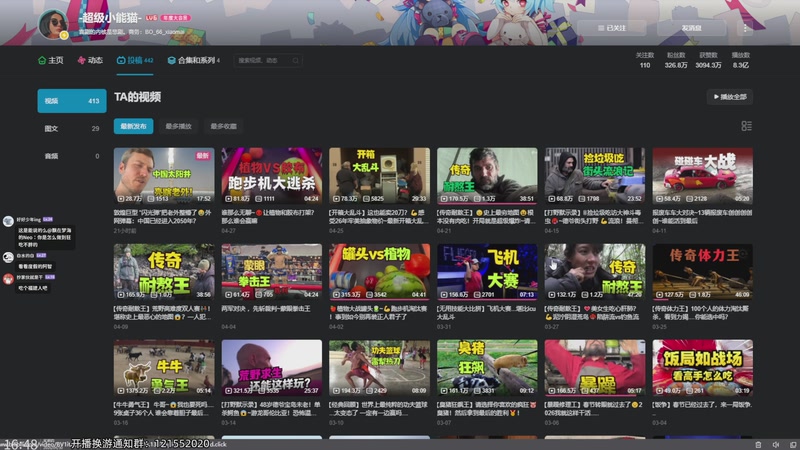Screen dimensions: 800x450
Task: Open the 跑步机大逃杀 video thumbnail
Action: 271,176
